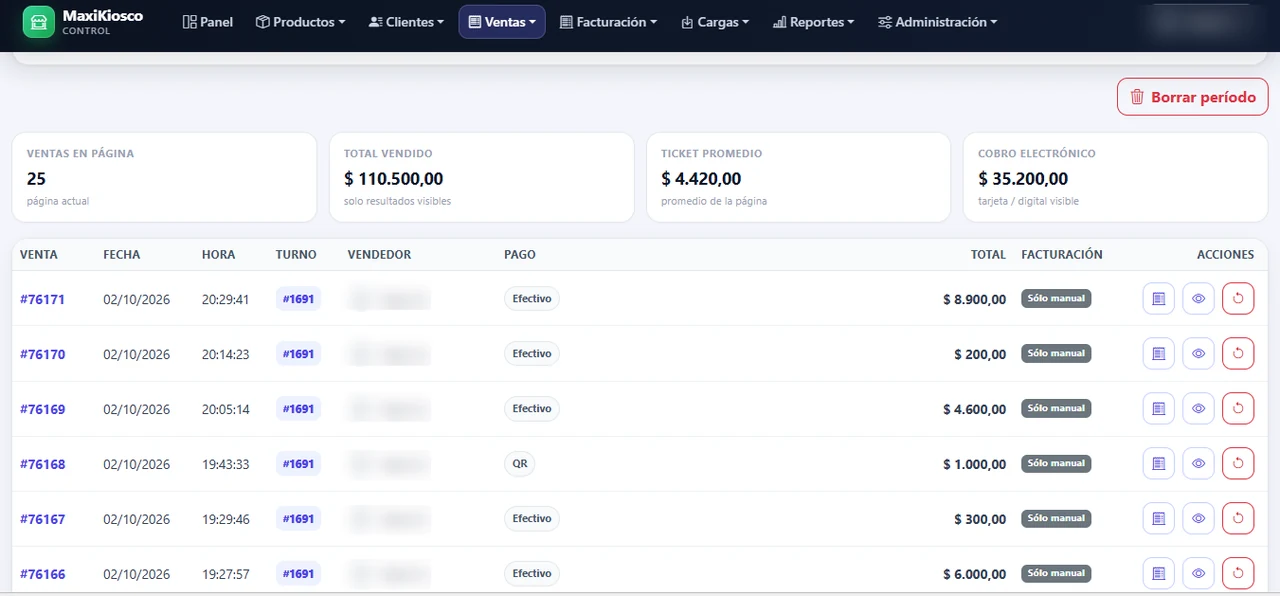Viewport: 1280px width, 596px height.
Task: Expand the Reportes dropdown menu
Action: coord(813,22)
